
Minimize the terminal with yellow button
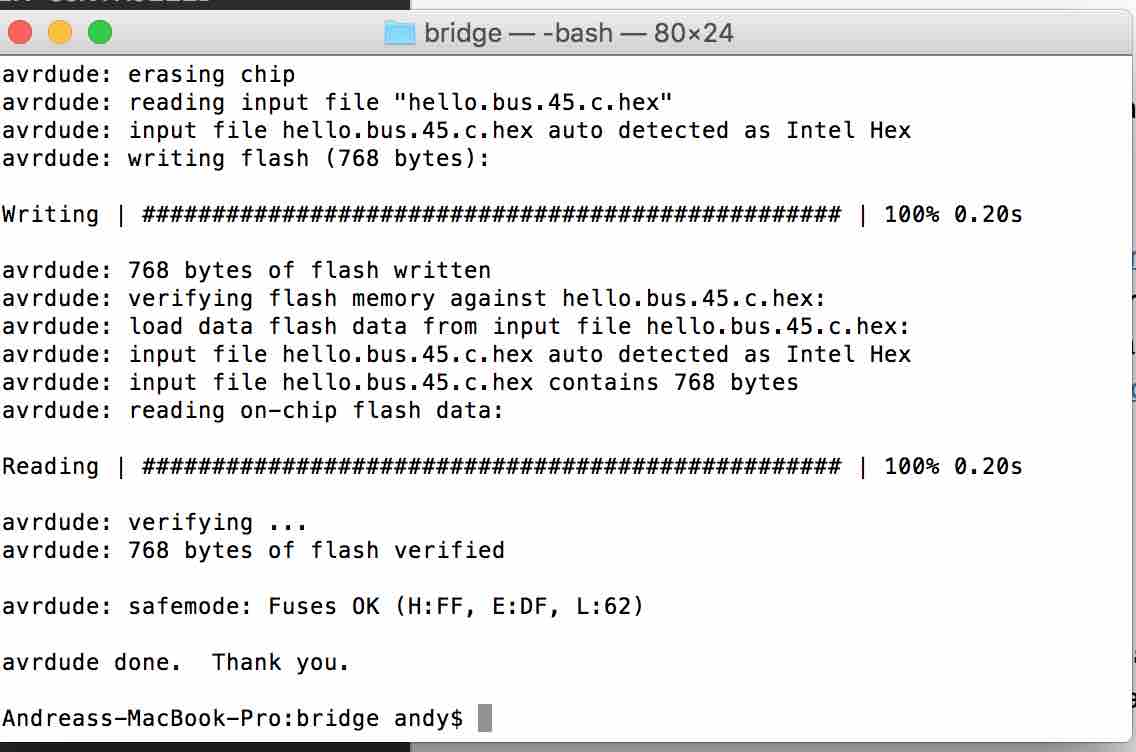click(x=59, y=33)
